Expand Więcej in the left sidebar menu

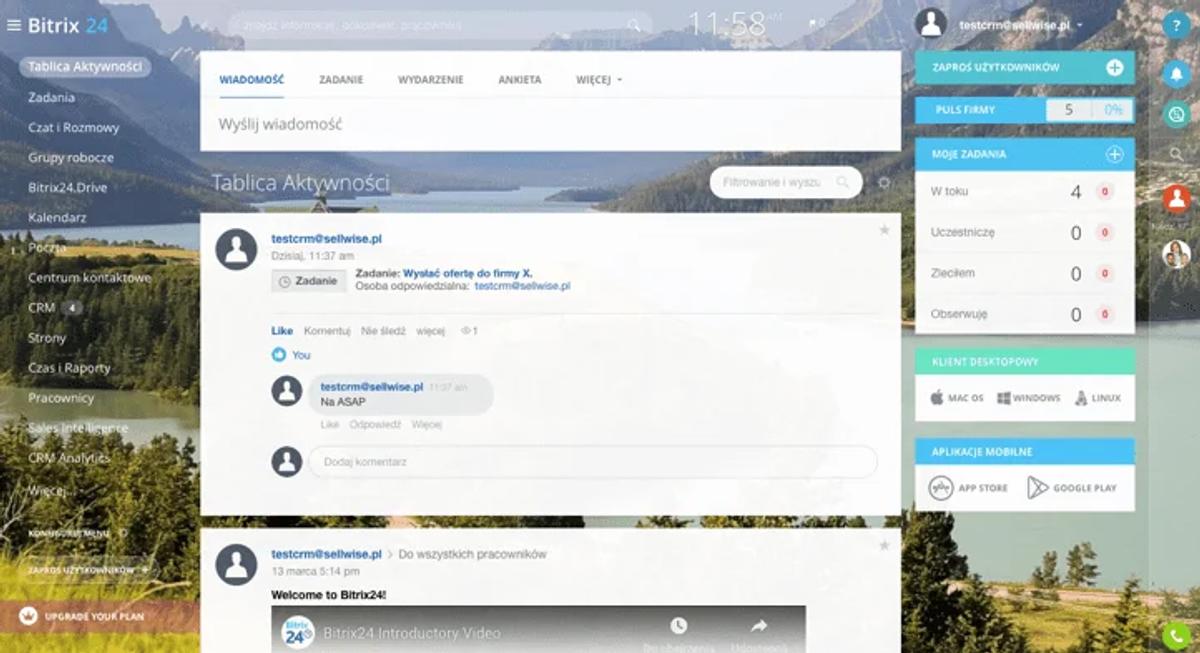click(50, 491)
